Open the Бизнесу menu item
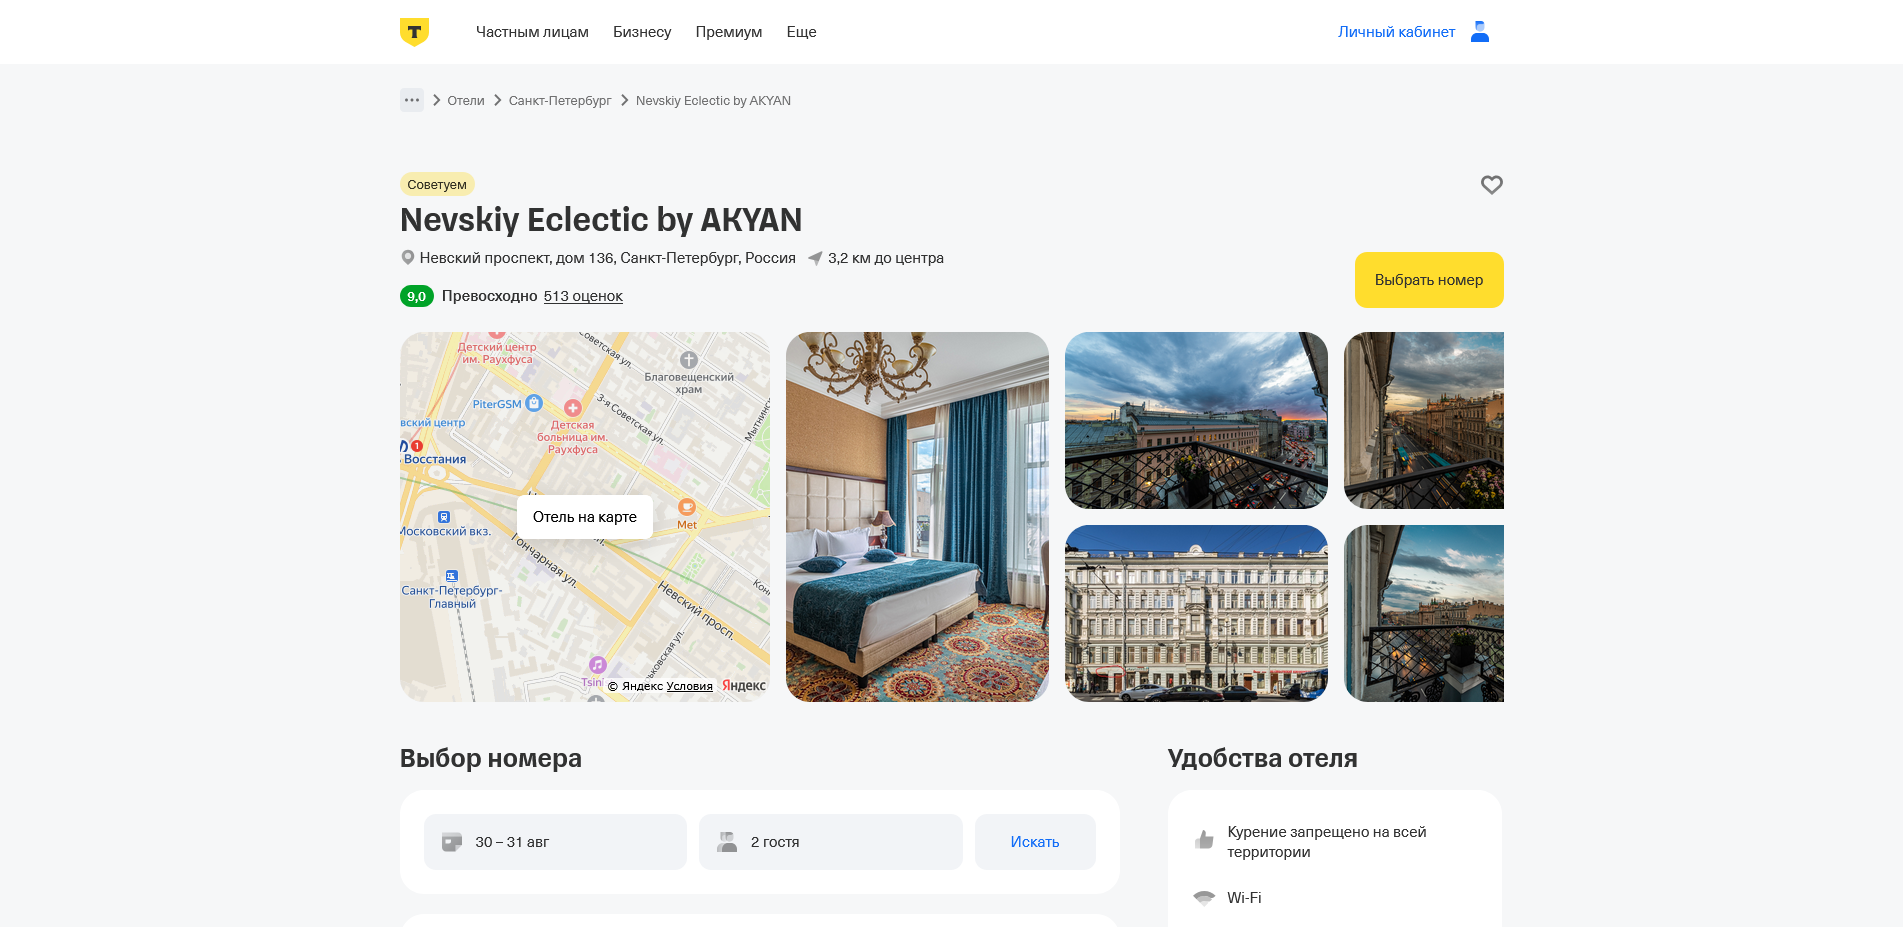1903x927 pixels. (642, 32)
